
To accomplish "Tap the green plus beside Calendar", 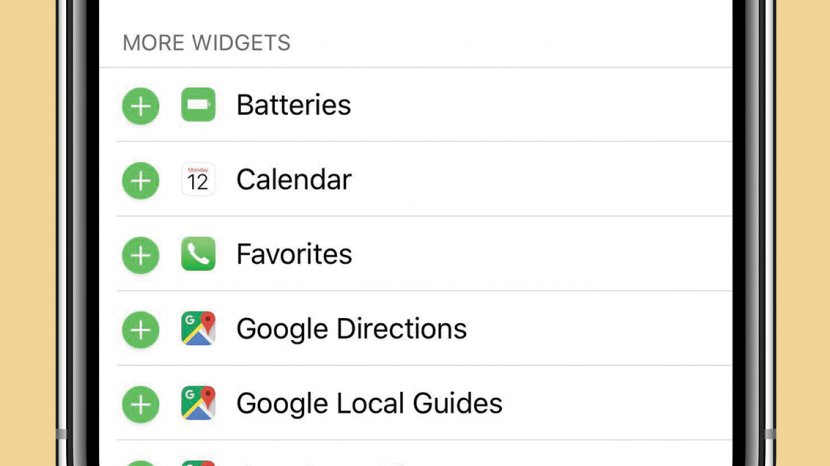I will [141, 180].
